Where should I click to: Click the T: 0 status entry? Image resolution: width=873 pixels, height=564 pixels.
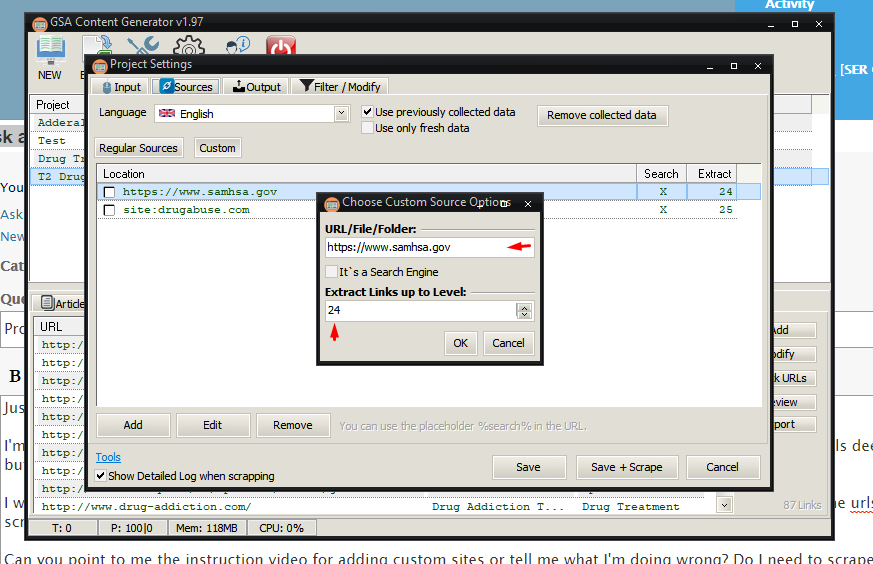coord(62,528)
